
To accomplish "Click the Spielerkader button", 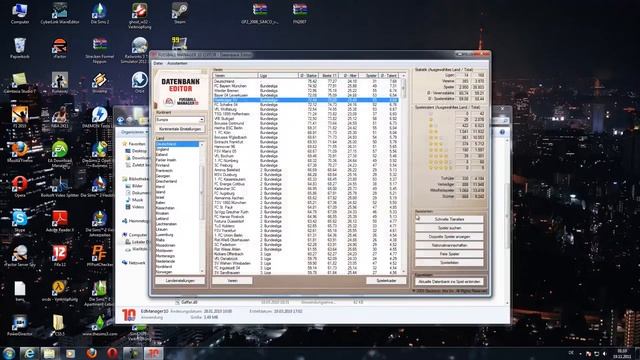I will [386, 281].
